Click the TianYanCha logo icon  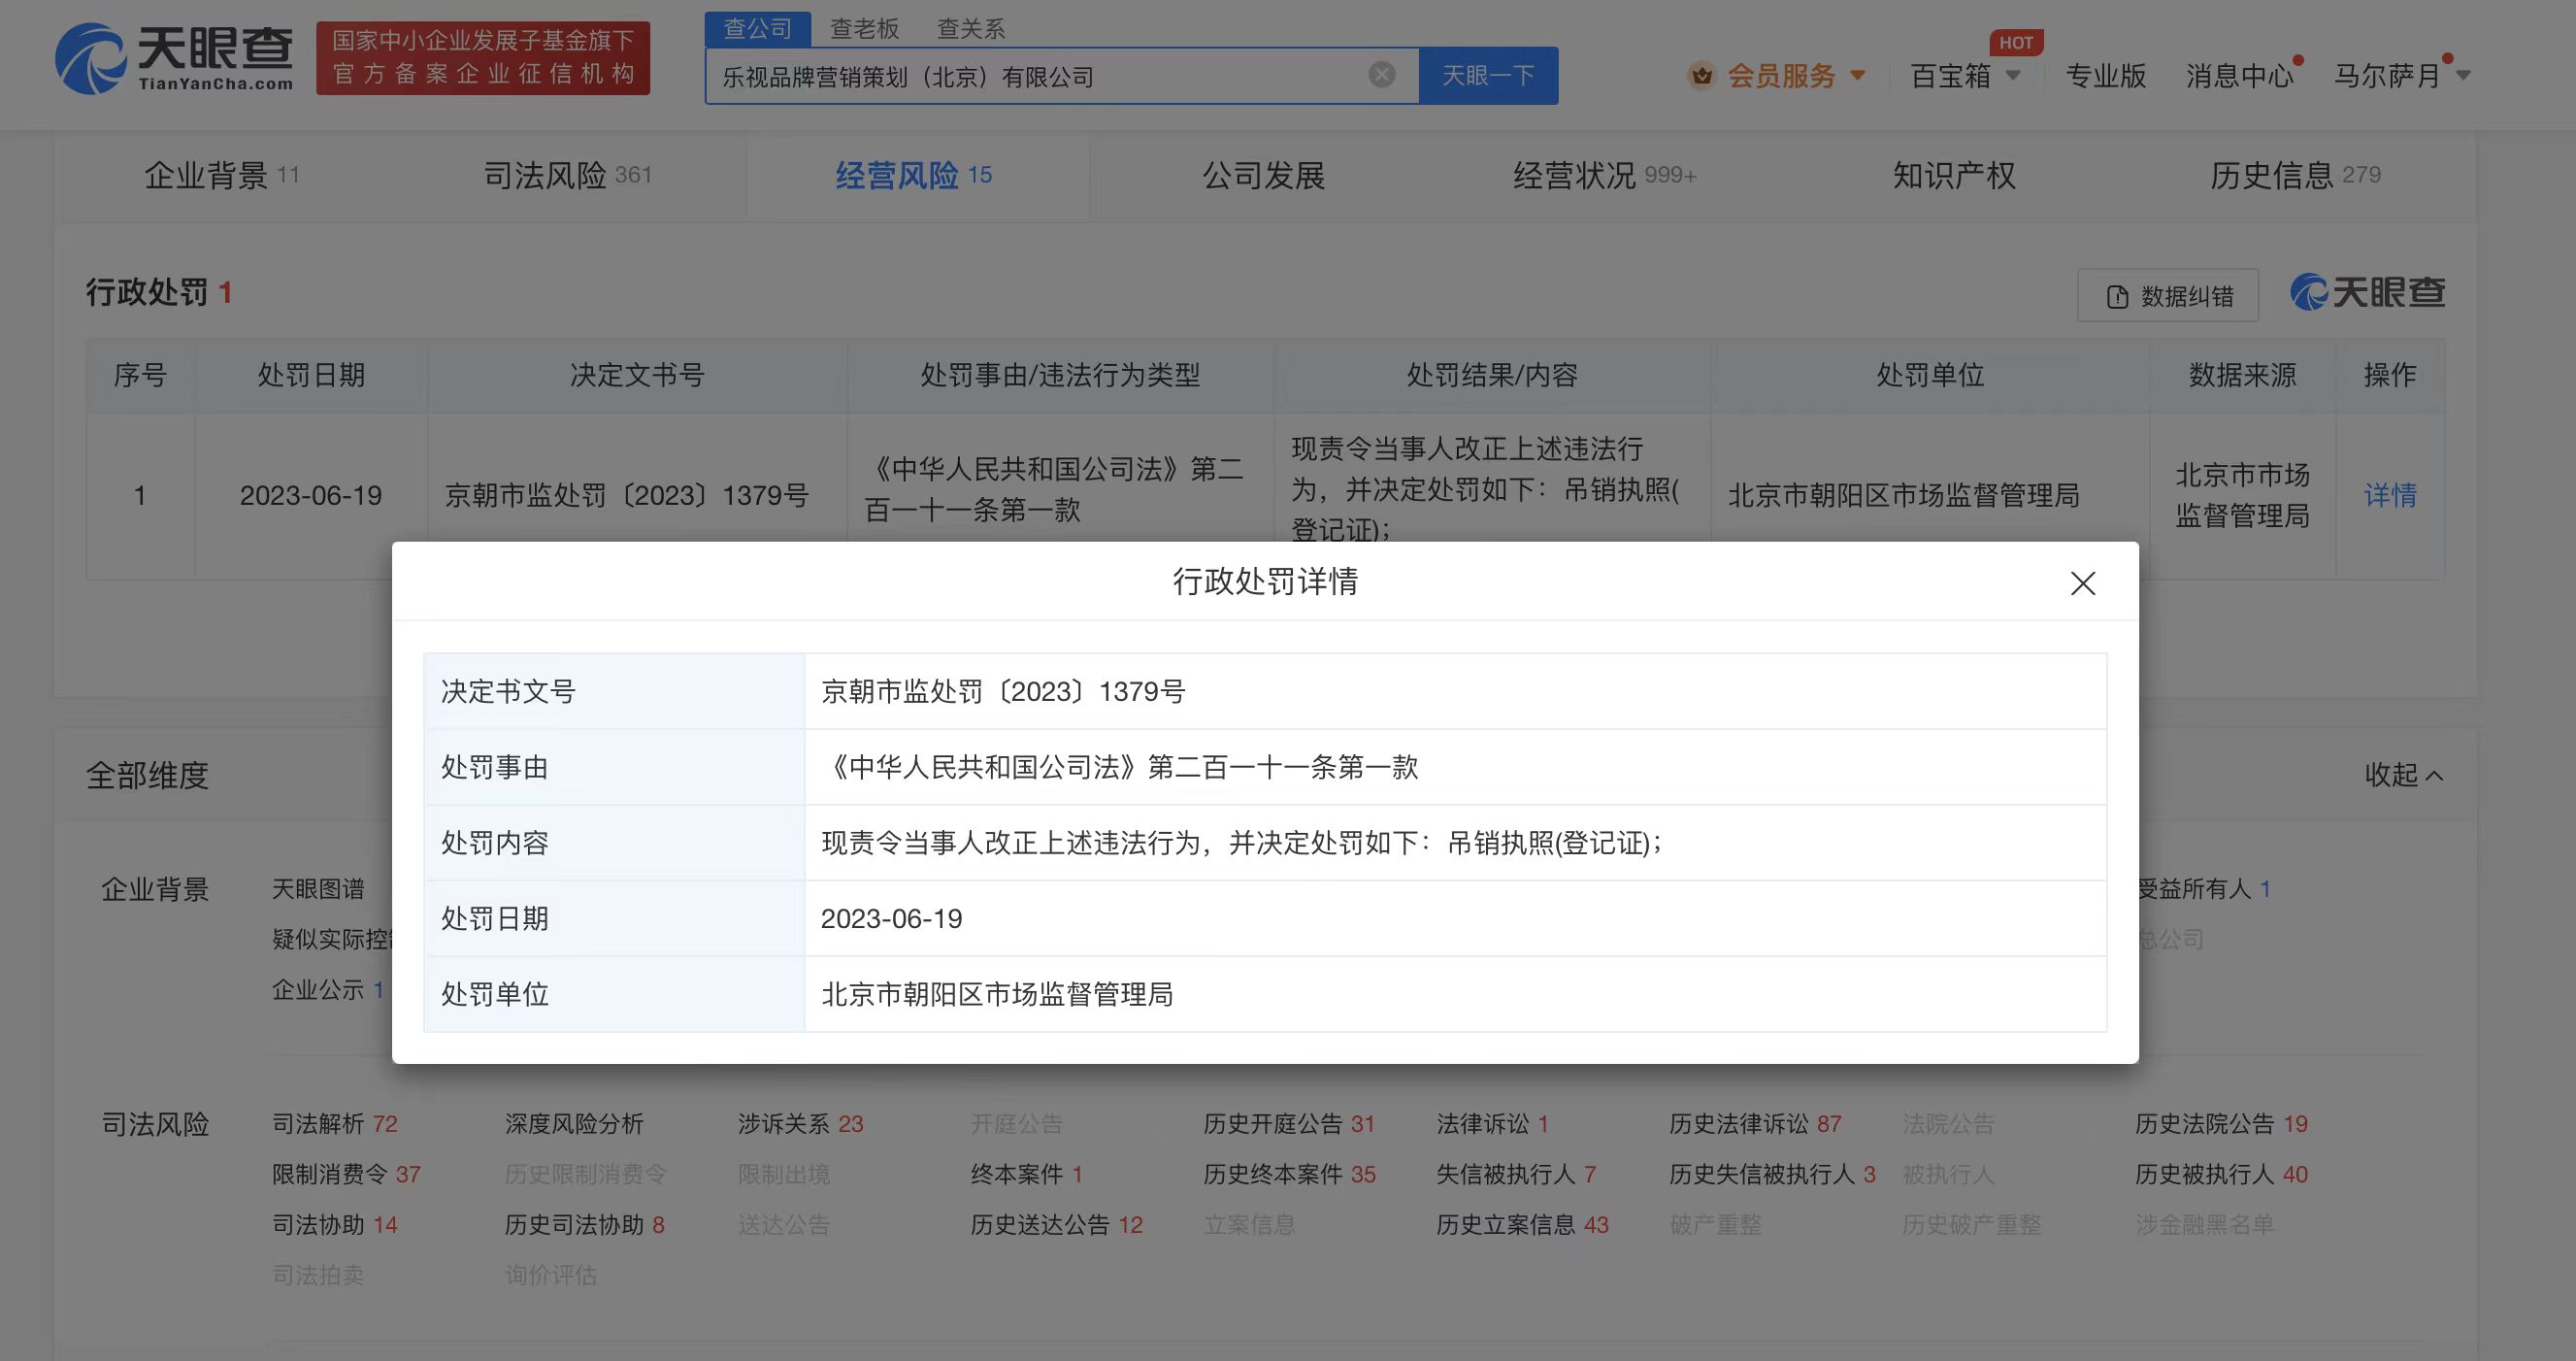[x=90, y=60]
